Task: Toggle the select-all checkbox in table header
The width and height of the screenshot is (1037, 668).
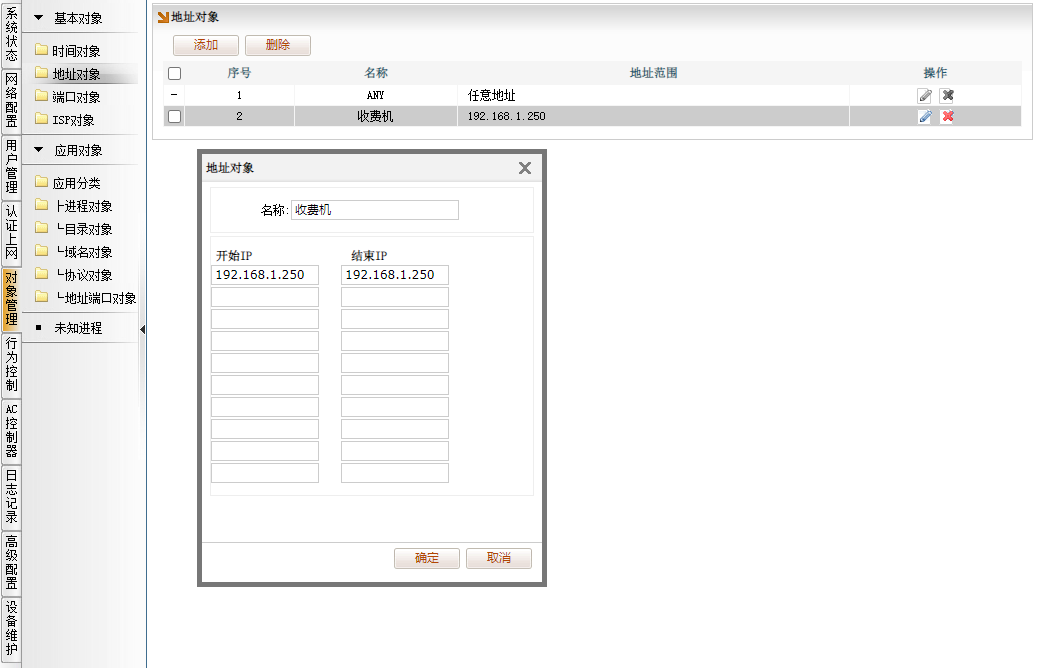Action: tap(175, 73)
